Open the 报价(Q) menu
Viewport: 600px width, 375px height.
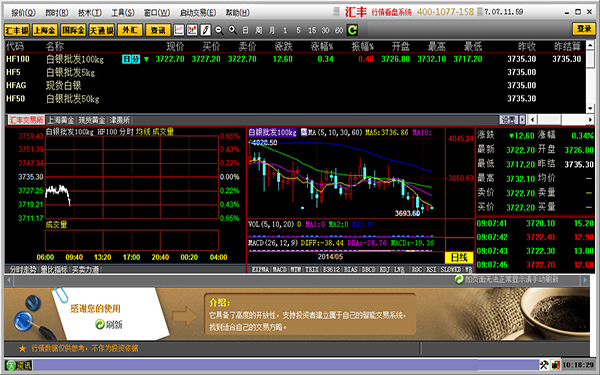coord(23,13)
